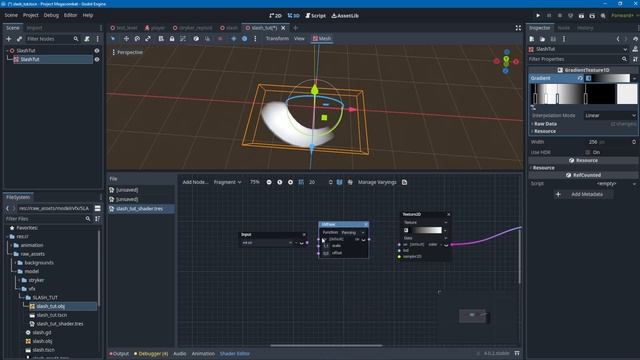Zoom in on the shader graph
640x360 pixels.
pyautogui.click(x=290, y=182)
